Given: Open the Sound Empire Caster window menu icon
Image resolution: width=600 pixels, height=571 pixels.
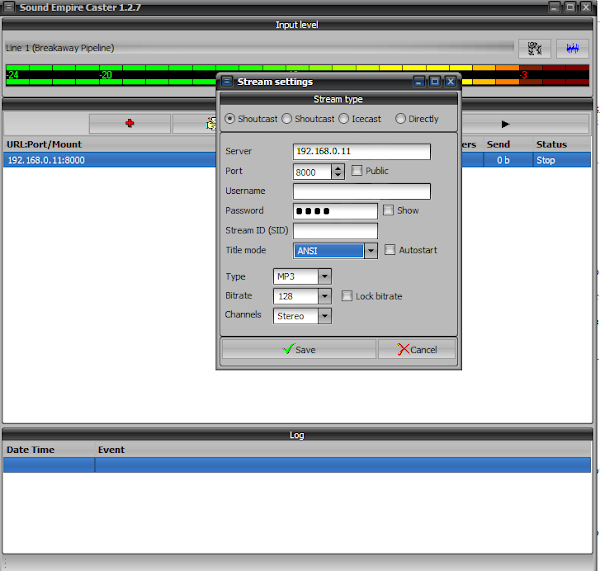Looking at the screenshot, I should coord(9,7).
